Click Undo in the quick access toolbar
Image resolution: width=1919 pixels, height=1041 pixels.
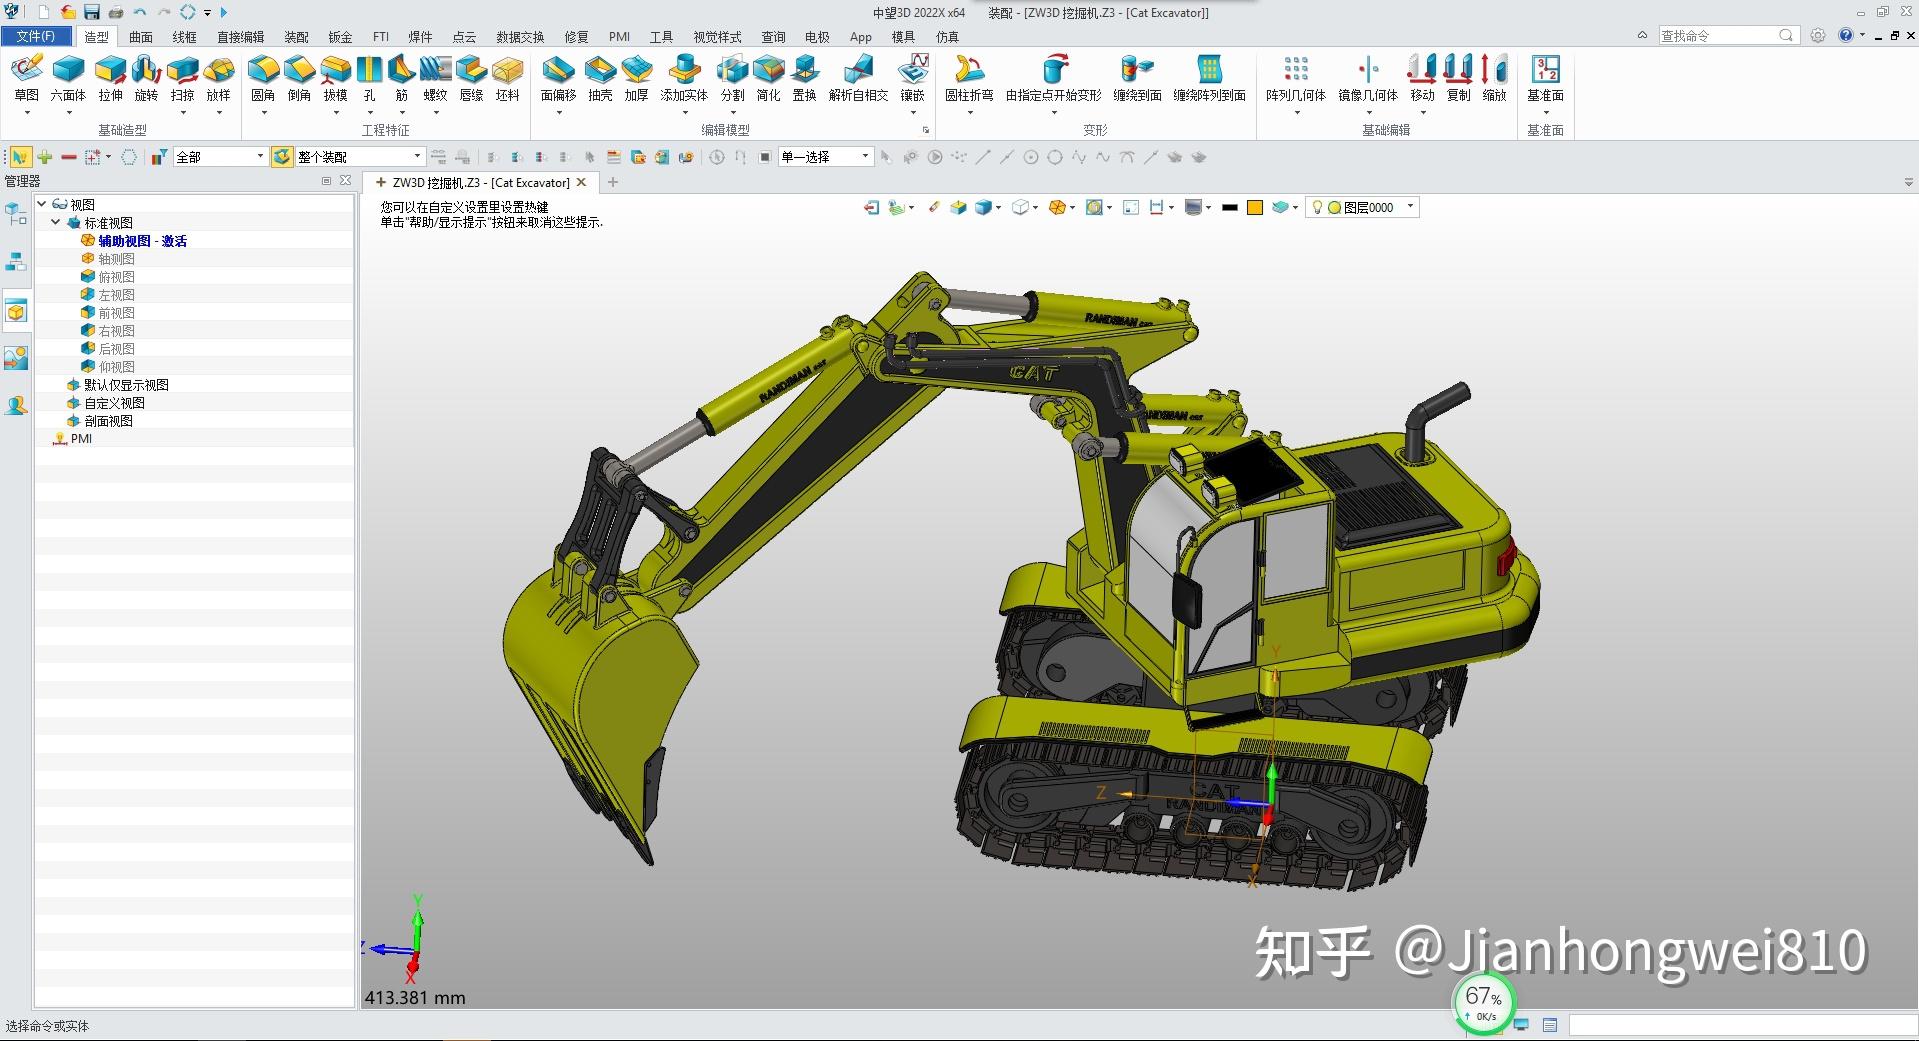(x=139, y=12)
